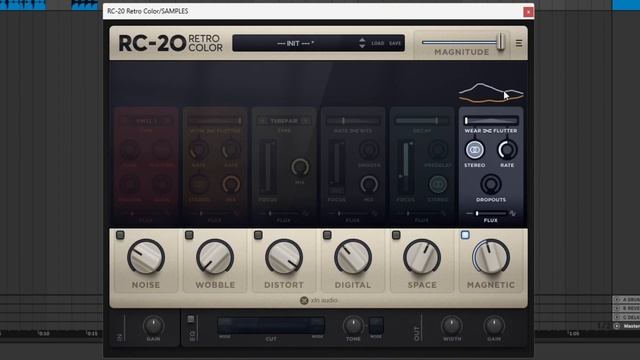The image size is (640, 360).
Task: Click the TONE knob in EQ section
Action: coord(353,326)
